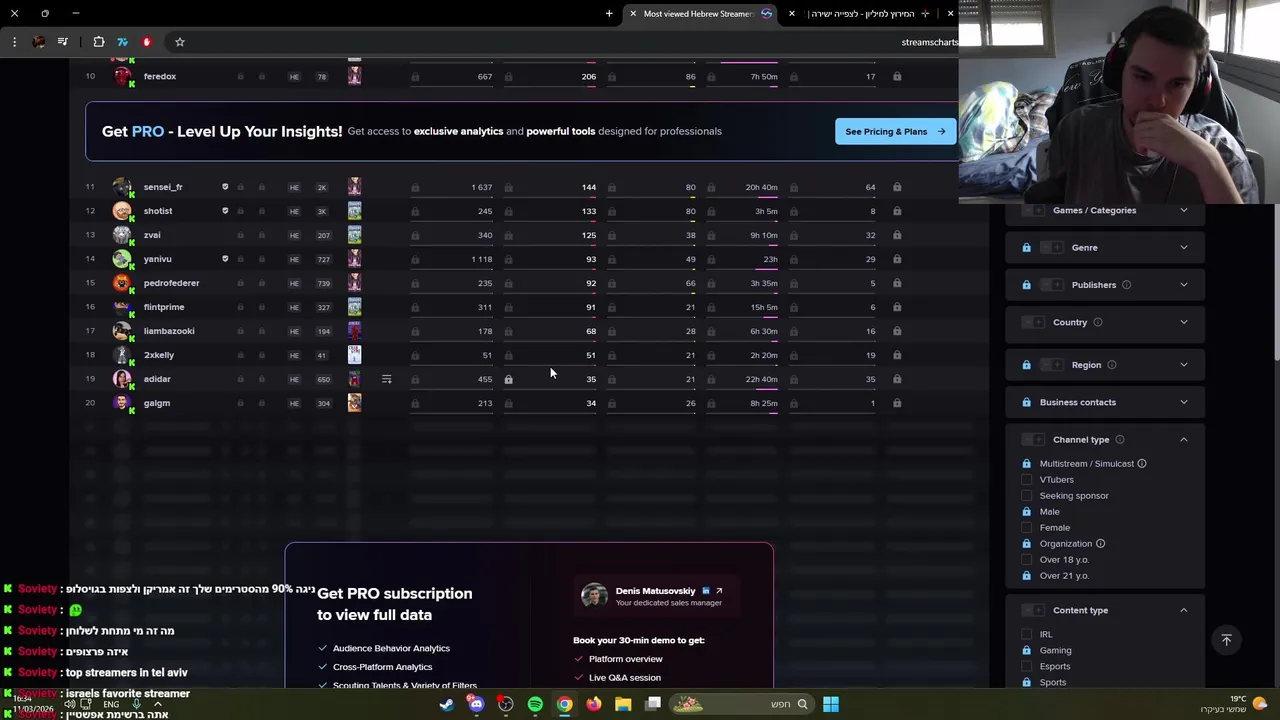Image resolution: width=1280 pixels, height=720 pixels.
Task: Click the ENG language indicator in the taskbar
Action: (x=111, y=704)
